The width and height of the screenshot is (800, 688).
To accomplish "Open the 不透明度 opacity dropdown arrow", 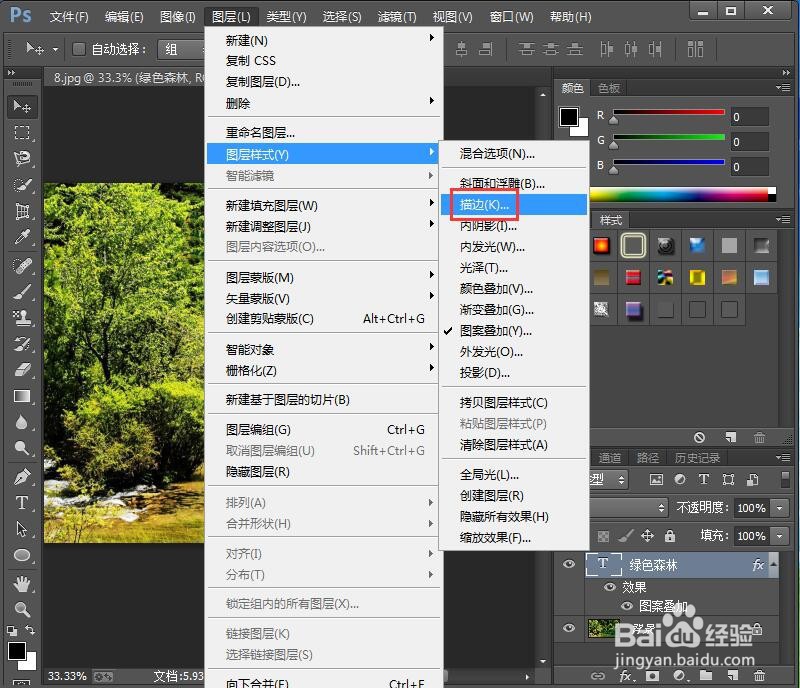I will [x=778, y=508].
